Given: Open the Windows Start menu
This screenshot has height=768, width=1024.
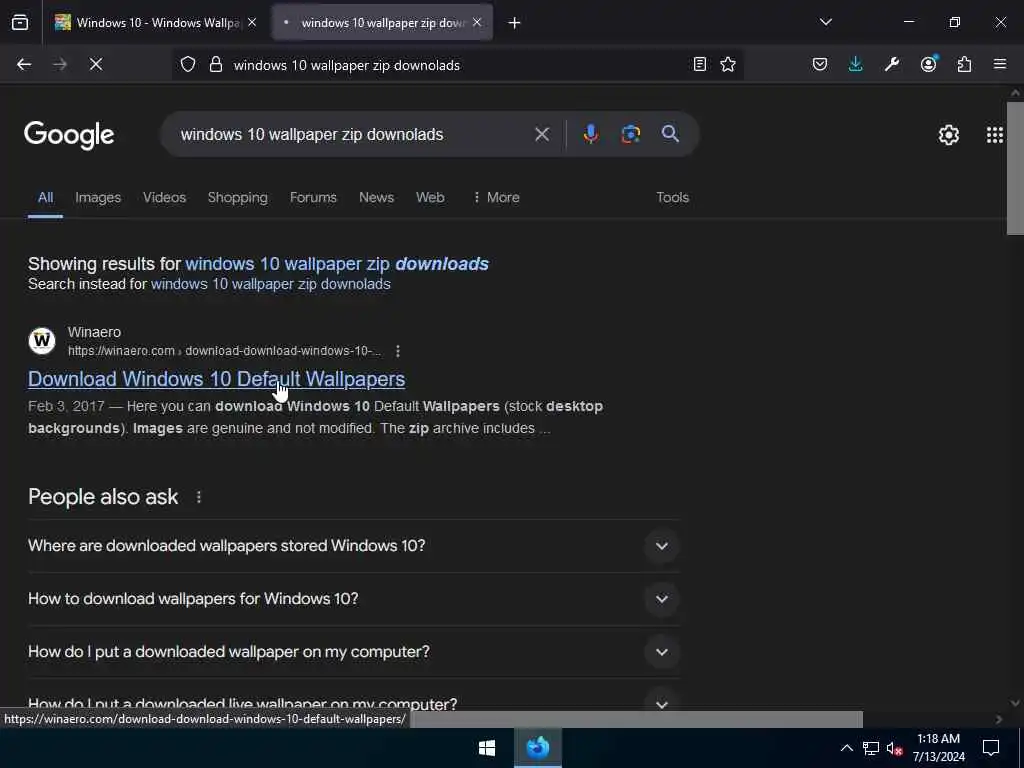Looking at the screenshot, I should pos(487,748).
